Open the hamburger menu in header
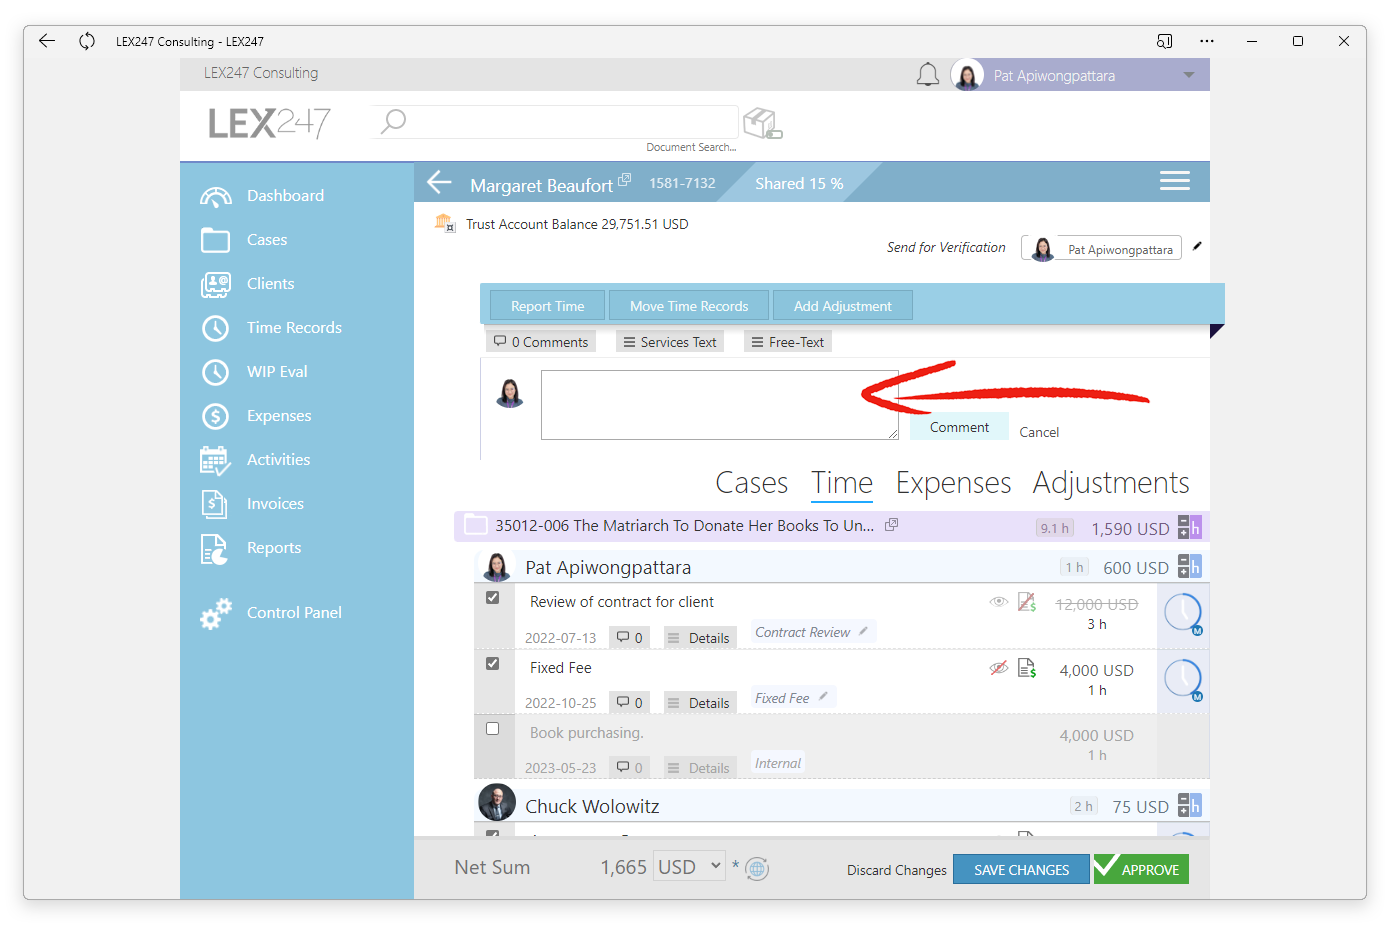Image resolution: width=1390 pixels, height=925 pixels. pos(1174,181)
